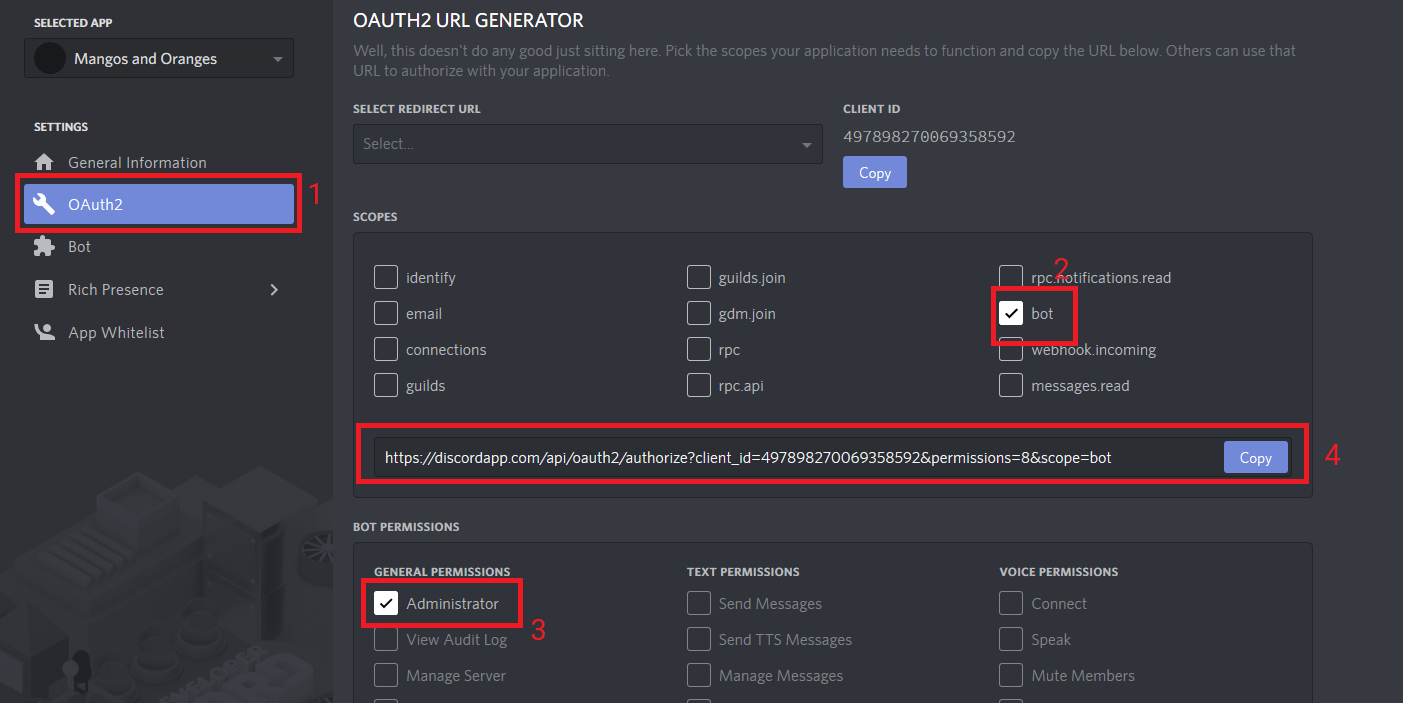1403x703 pixels.
Task: Open Rich Presence settings
Action: (116, 289)
